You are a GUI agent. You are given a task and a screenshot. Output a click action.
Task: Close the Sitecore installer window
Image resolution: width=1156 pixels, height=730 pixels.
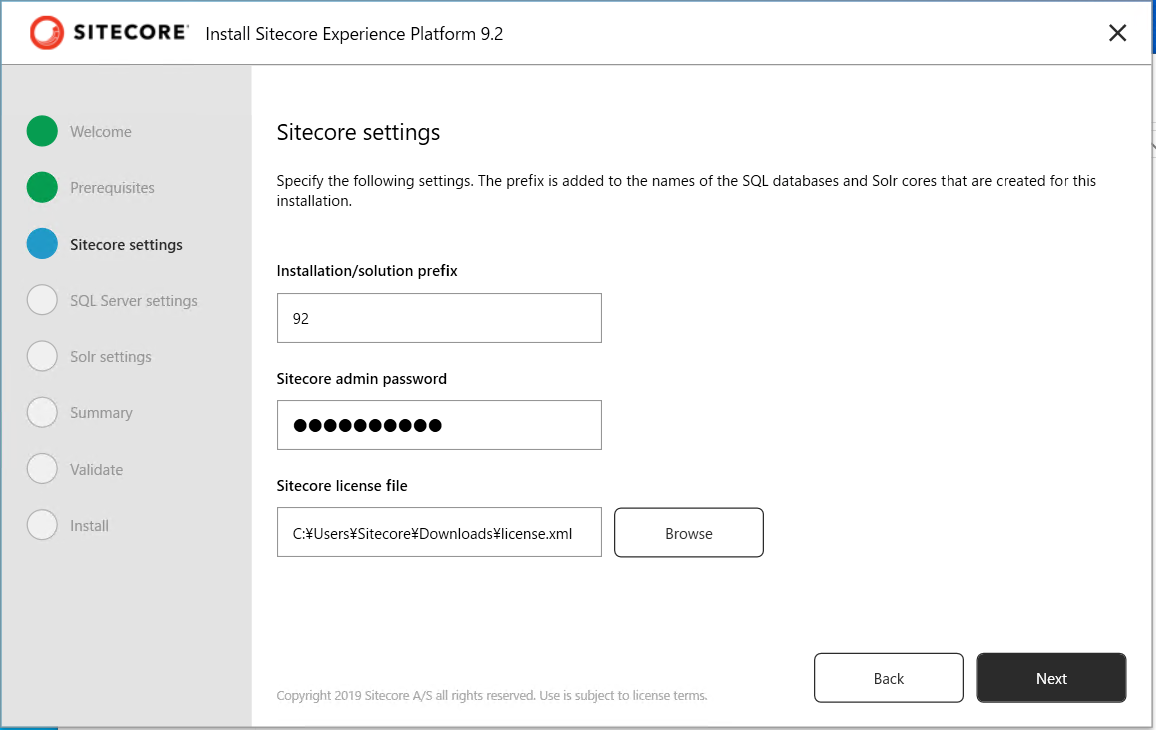click(x=1117, y=32)
